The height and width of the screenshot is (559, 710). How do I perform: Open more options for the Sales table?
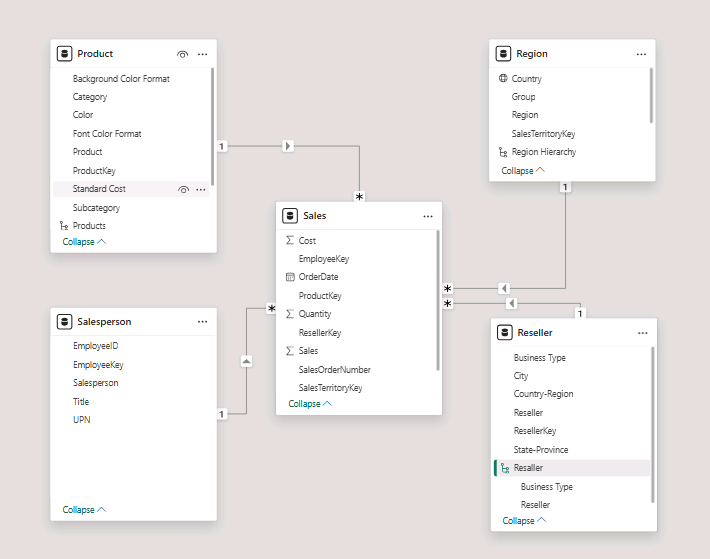428,216
